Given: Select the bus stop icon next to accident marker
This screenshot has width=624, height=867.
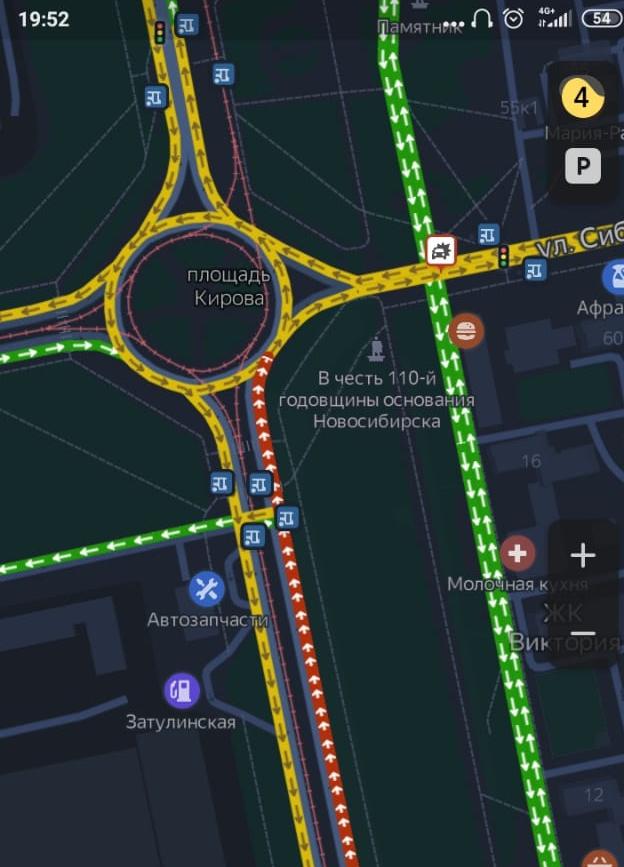Looking at the screenshot, I should pyautogui.click(x=488, y=234).
